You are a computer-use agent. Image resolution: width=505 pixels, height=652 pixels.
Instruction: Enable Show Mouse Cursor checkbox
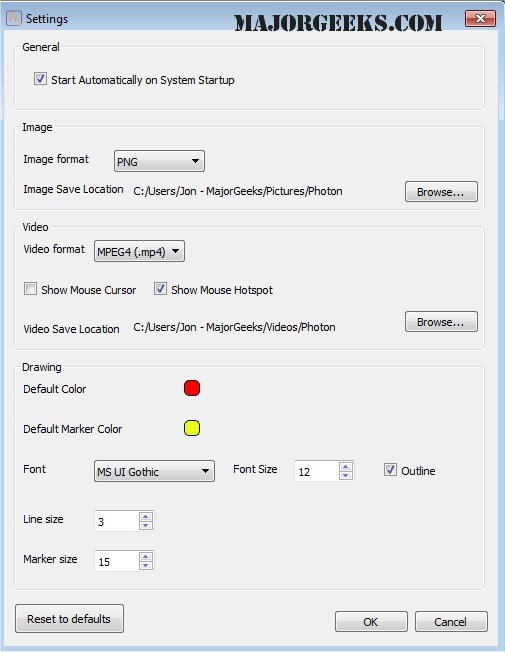[x=30, y=289]
